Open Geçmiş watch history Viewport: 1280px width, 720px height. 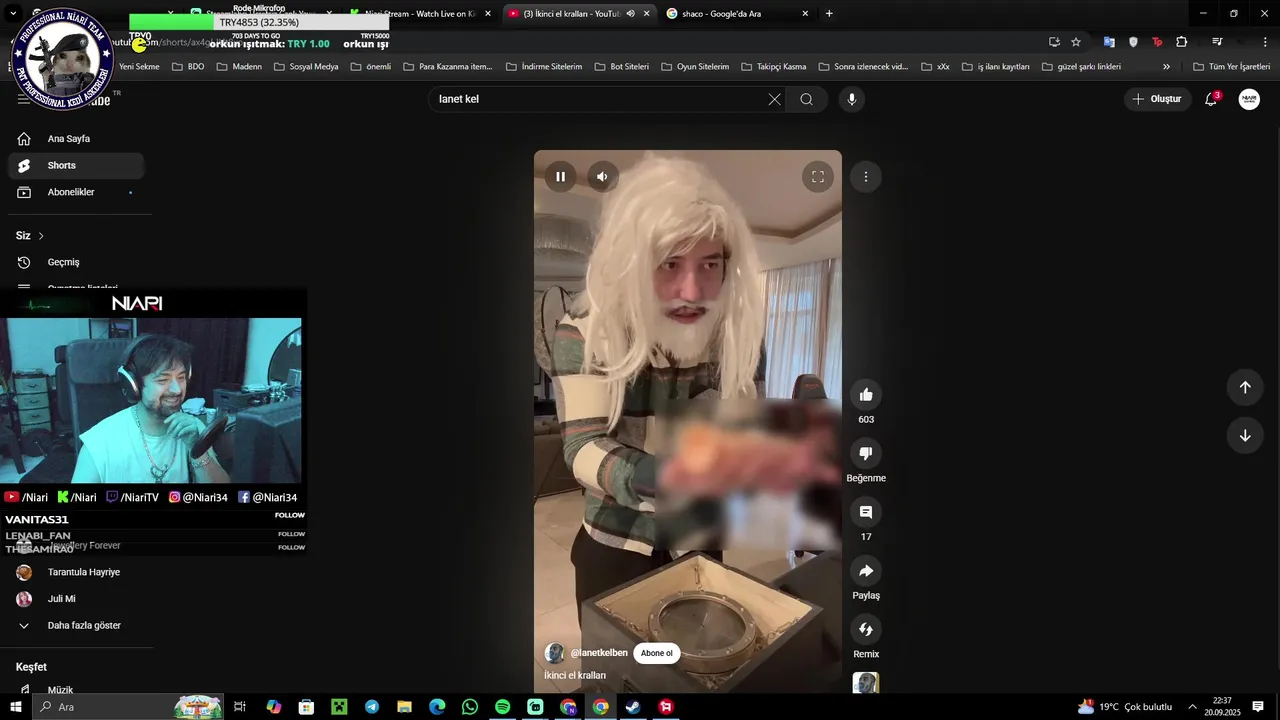pos(75,262)
